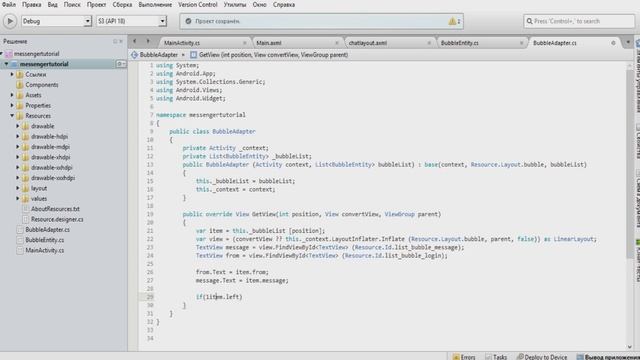Expand the drawable folder
This screenshot has width=640, height=360.
pyautogui.click(x=18, y=126)
